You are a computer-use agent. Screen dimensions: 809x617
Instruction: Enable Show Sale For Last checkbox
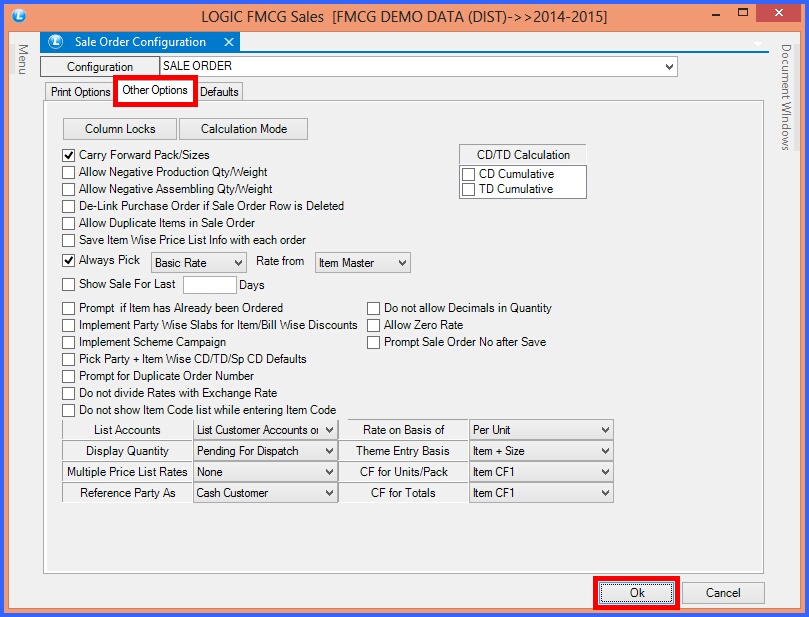[x=68, y=284]
